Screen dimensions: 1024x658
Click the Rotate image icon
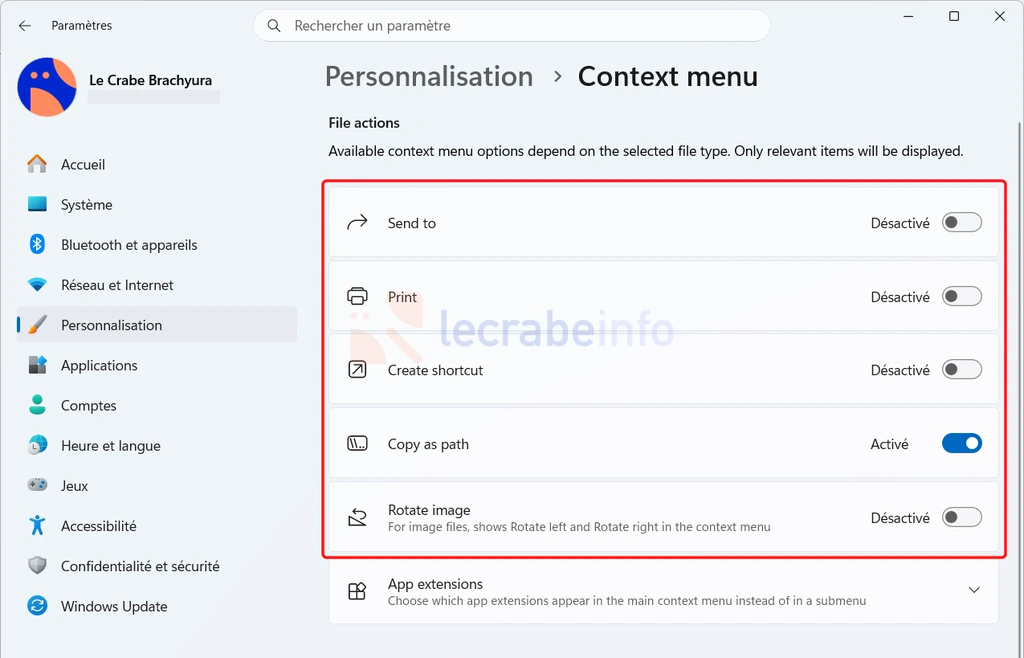[x=357, y=518]
